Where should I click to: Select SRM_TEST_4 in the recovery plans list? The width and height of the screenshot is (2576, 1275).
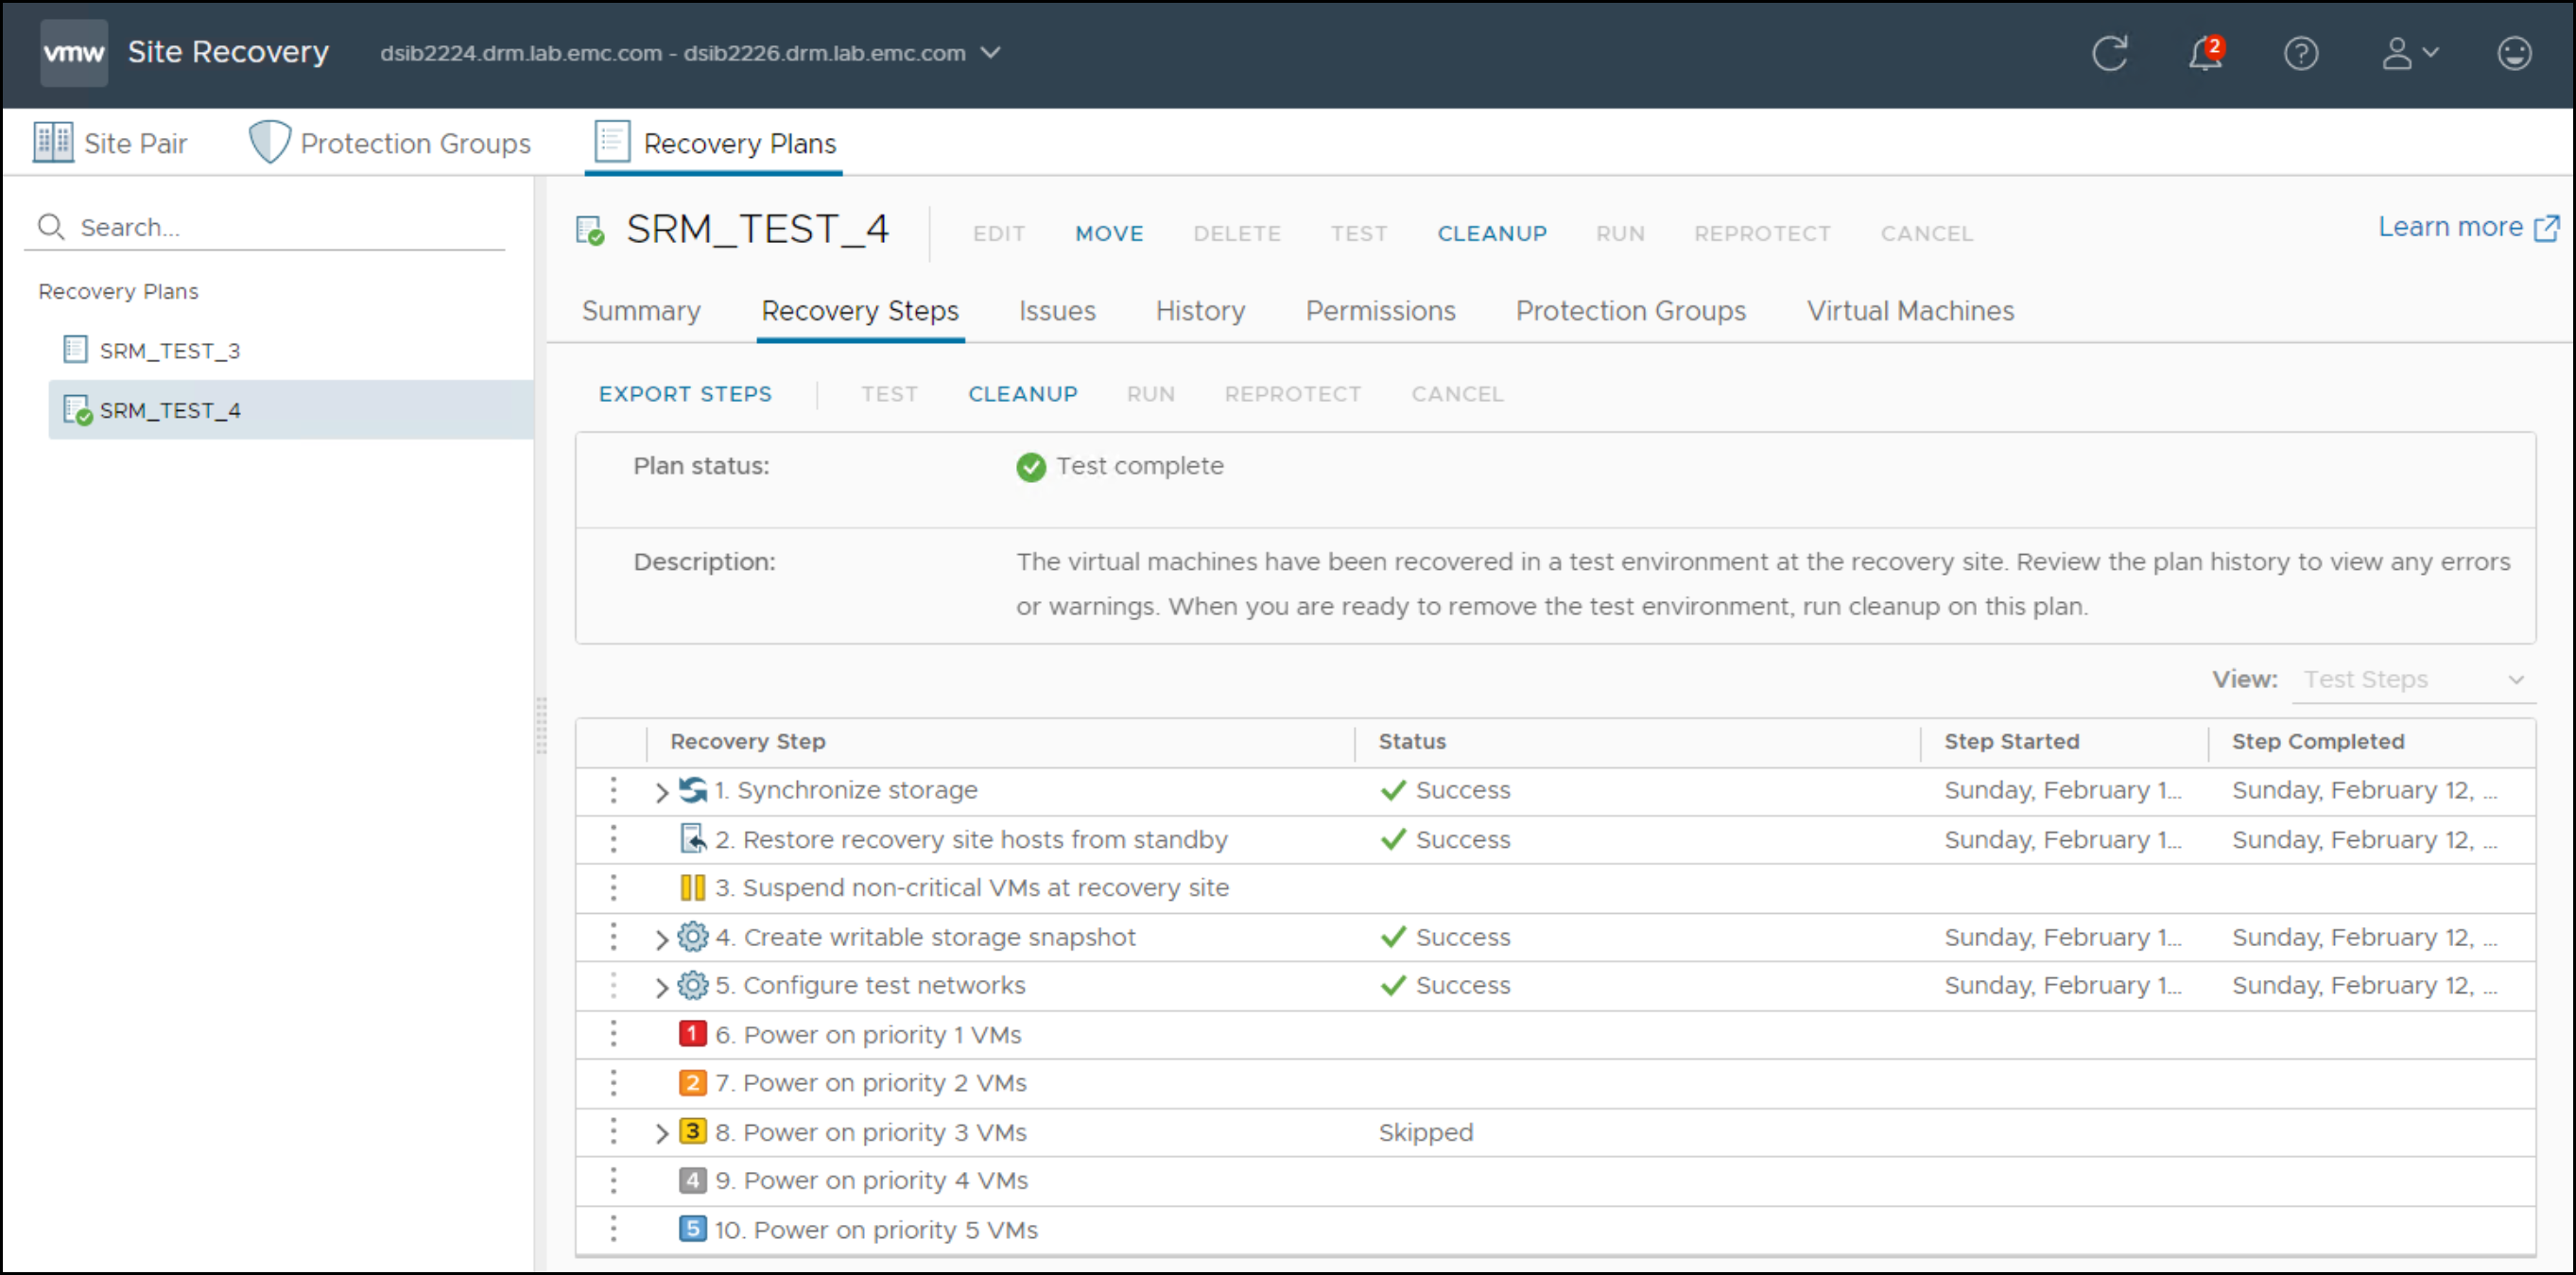pyautogui.click(x=290, y=410)
